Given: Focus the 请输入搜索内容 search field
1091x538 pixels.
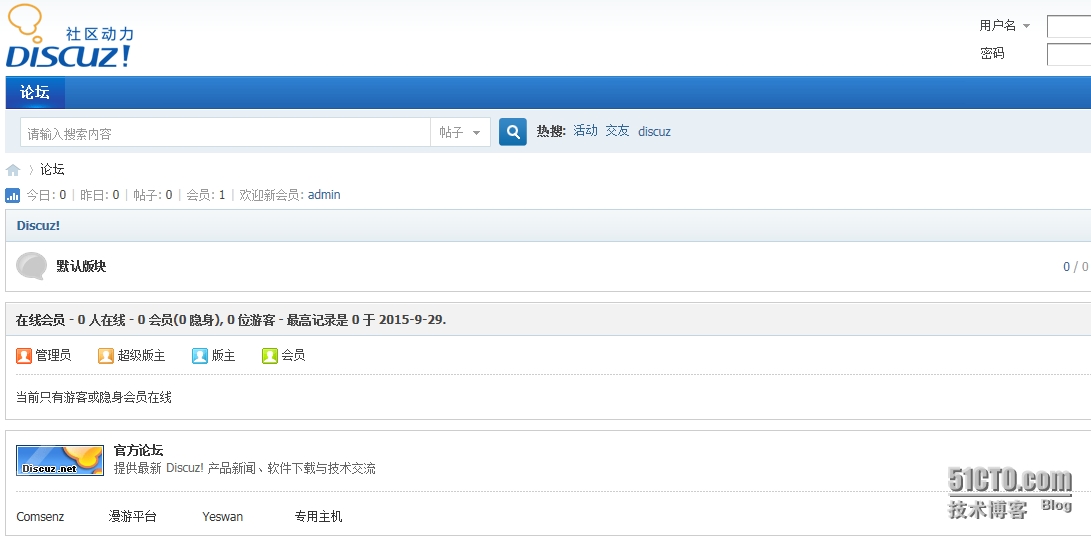Looking at the screenshot, I should (x=225, y=132).
